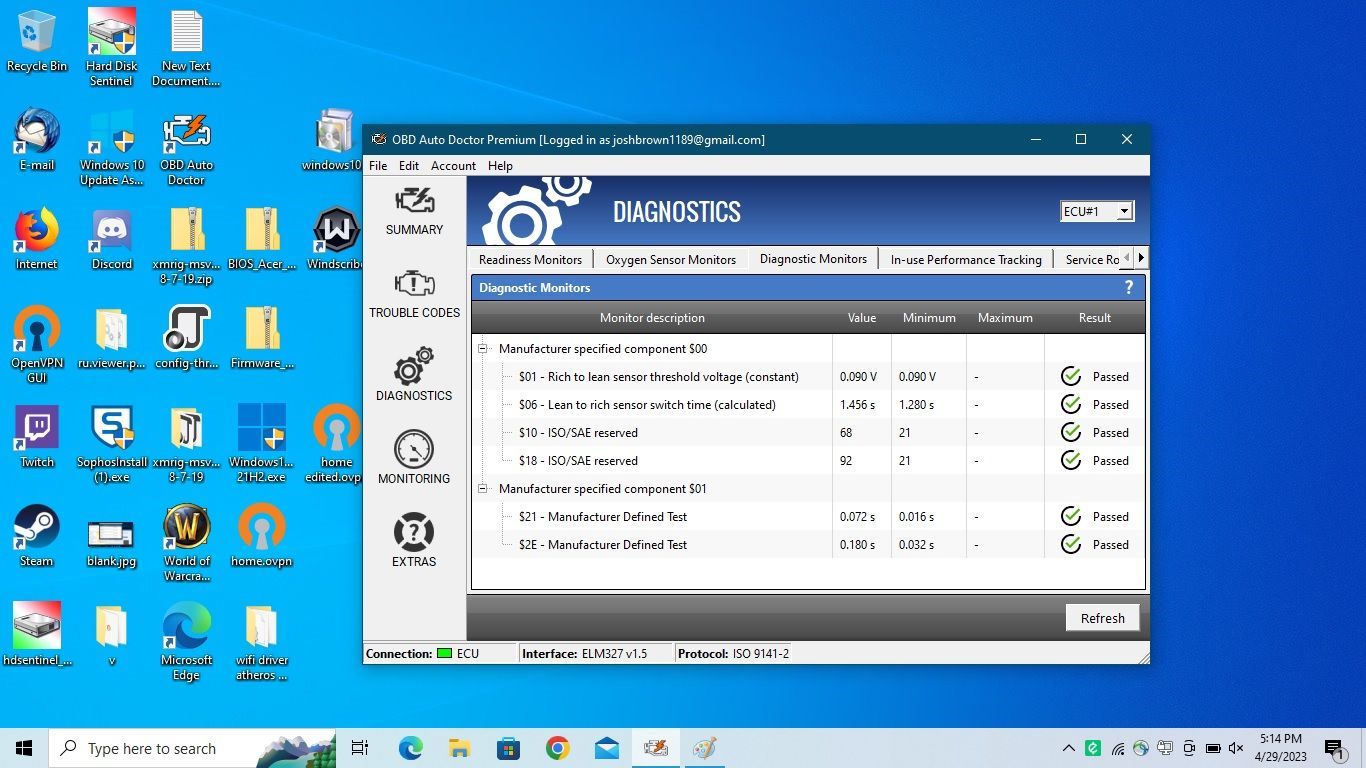The image size is (1366, 768).
Task: Launch OBD Auto Doctor desktop shortcut
Action: click(186, 150)
